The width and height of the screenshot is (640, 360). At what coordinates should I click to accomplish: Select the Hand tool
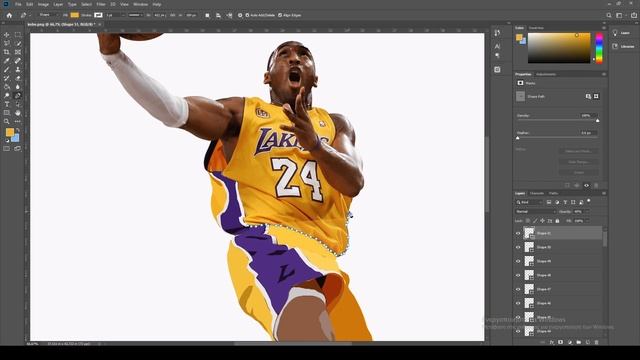coord(18,113)
